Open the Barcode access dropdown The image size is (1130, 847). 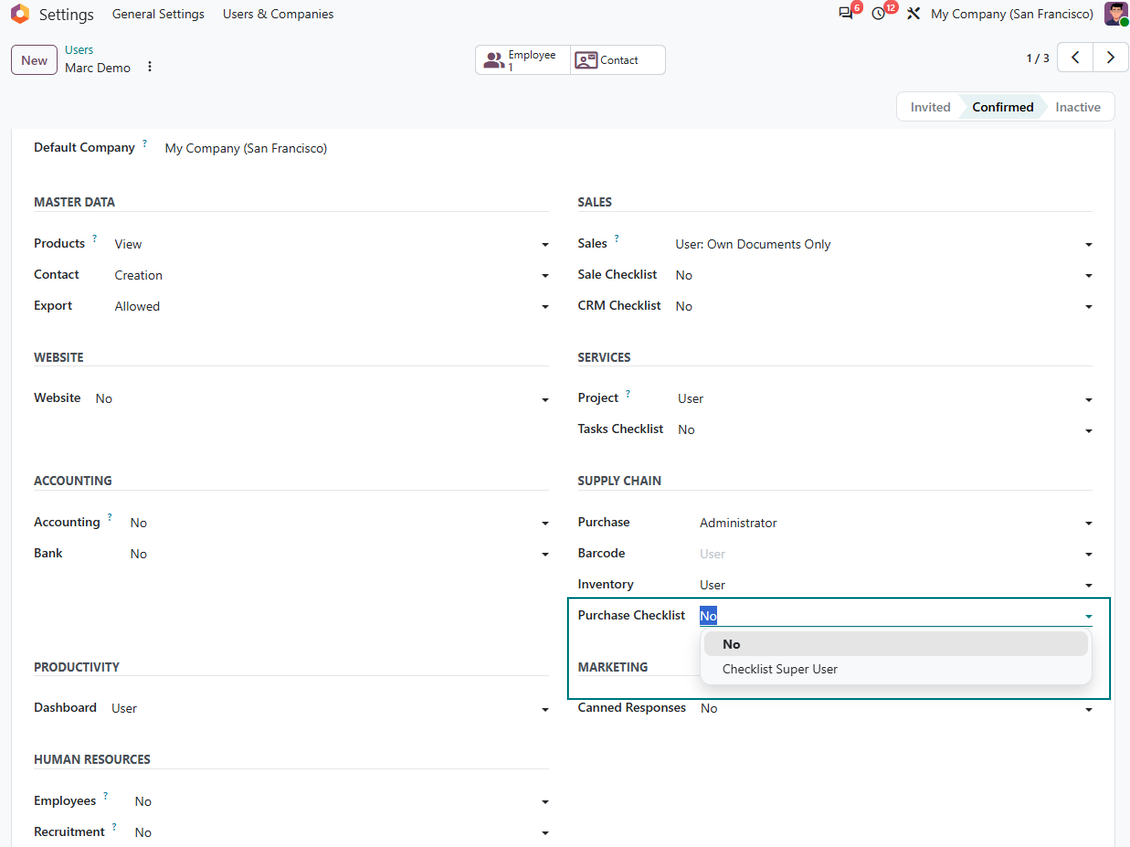pos(896,554)
